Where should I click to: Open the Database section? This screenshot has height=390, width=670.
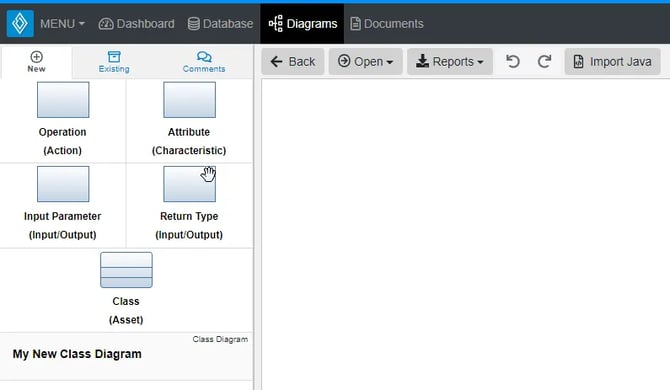pos(220,23)
